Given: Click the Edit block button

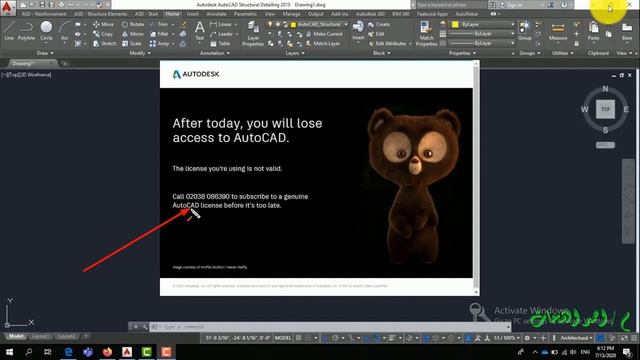Looking at the screenshot, I should 376,34.
